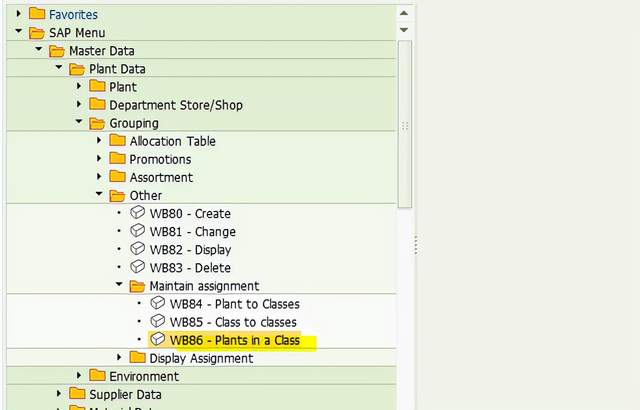The height and width of the screenshot is (410, 640).
Task: Click the WB85 transaction cube icon
Action: pos(158,321)
